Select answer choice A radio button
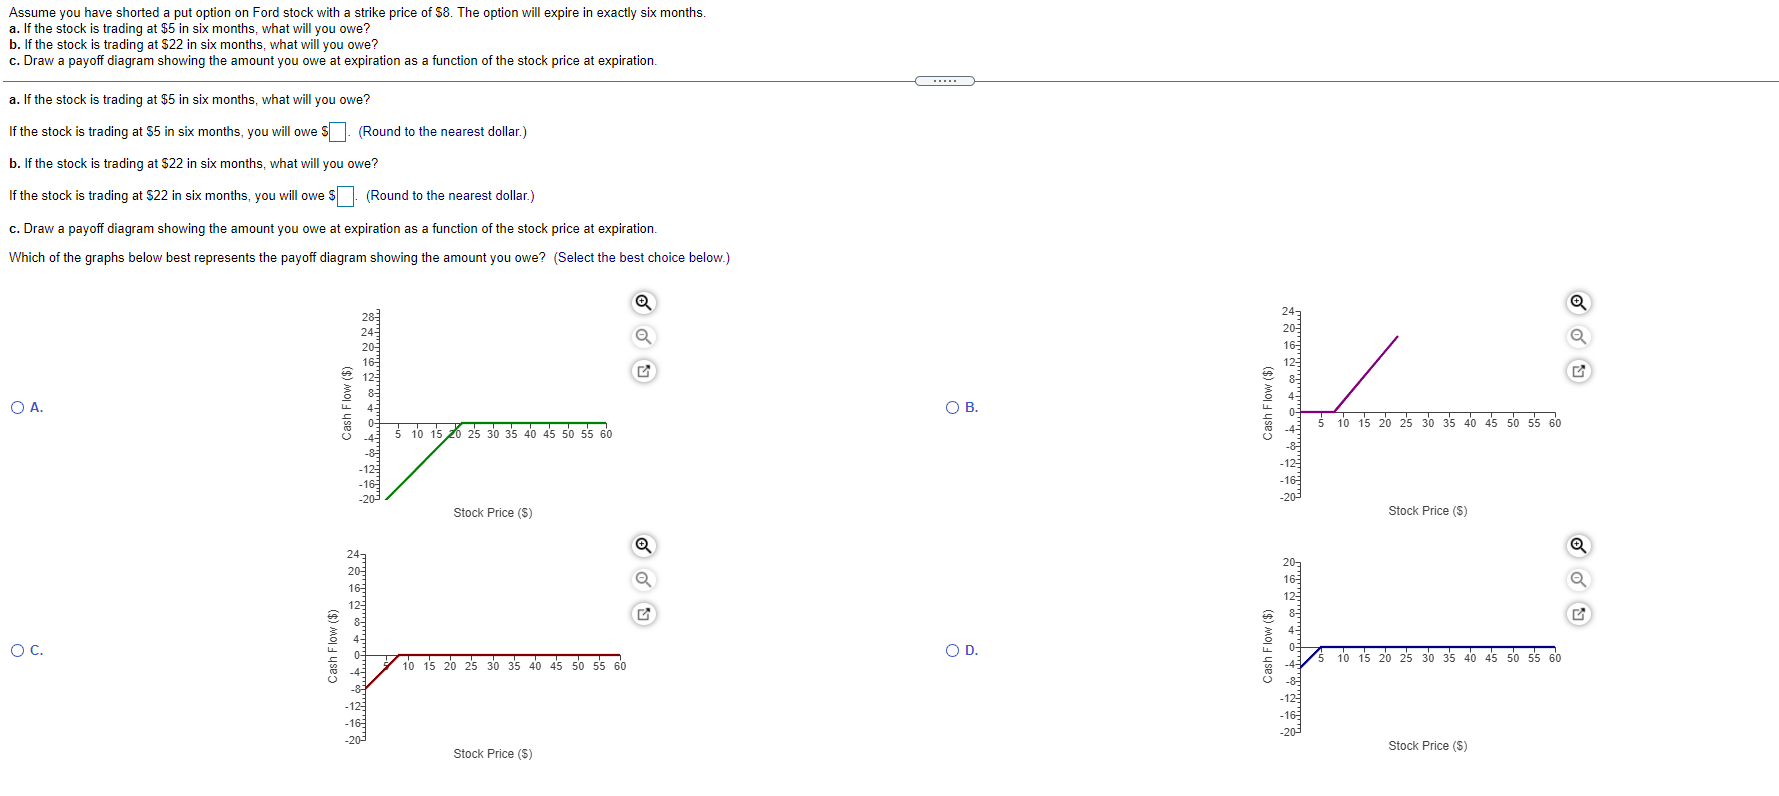Viewport: 1779px width, 796px height. coord(18,407)
